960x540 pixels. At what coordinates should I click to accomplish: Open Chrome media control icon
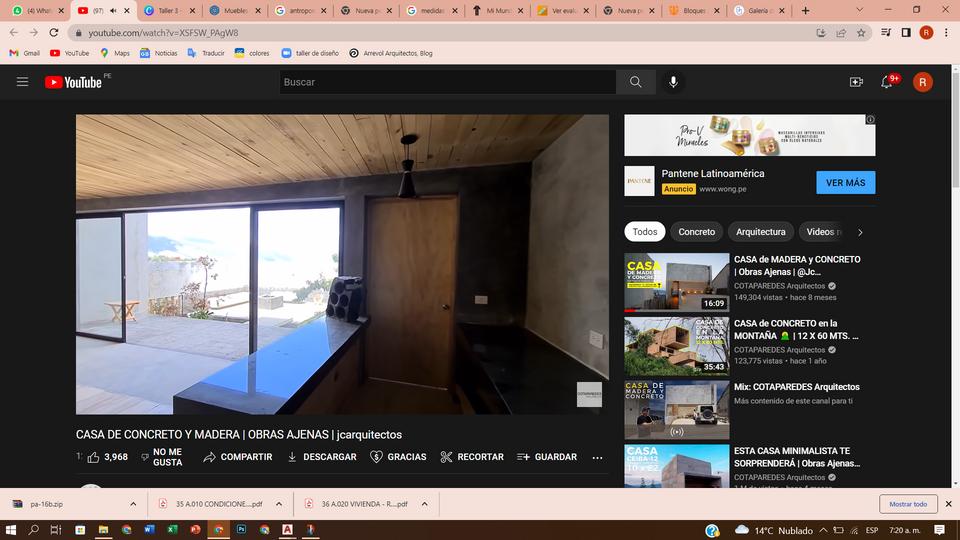(x=886, y=32)
